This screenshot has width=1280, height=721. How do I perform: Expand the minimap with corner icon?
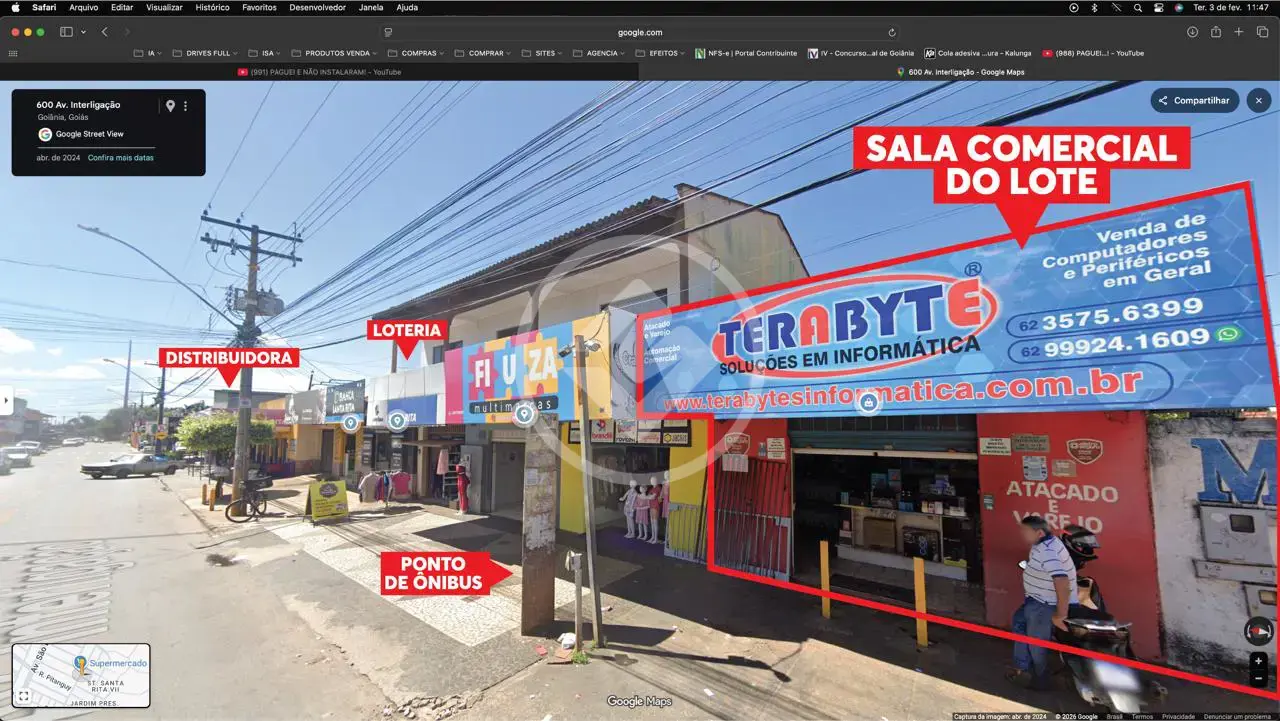[22, 697]
